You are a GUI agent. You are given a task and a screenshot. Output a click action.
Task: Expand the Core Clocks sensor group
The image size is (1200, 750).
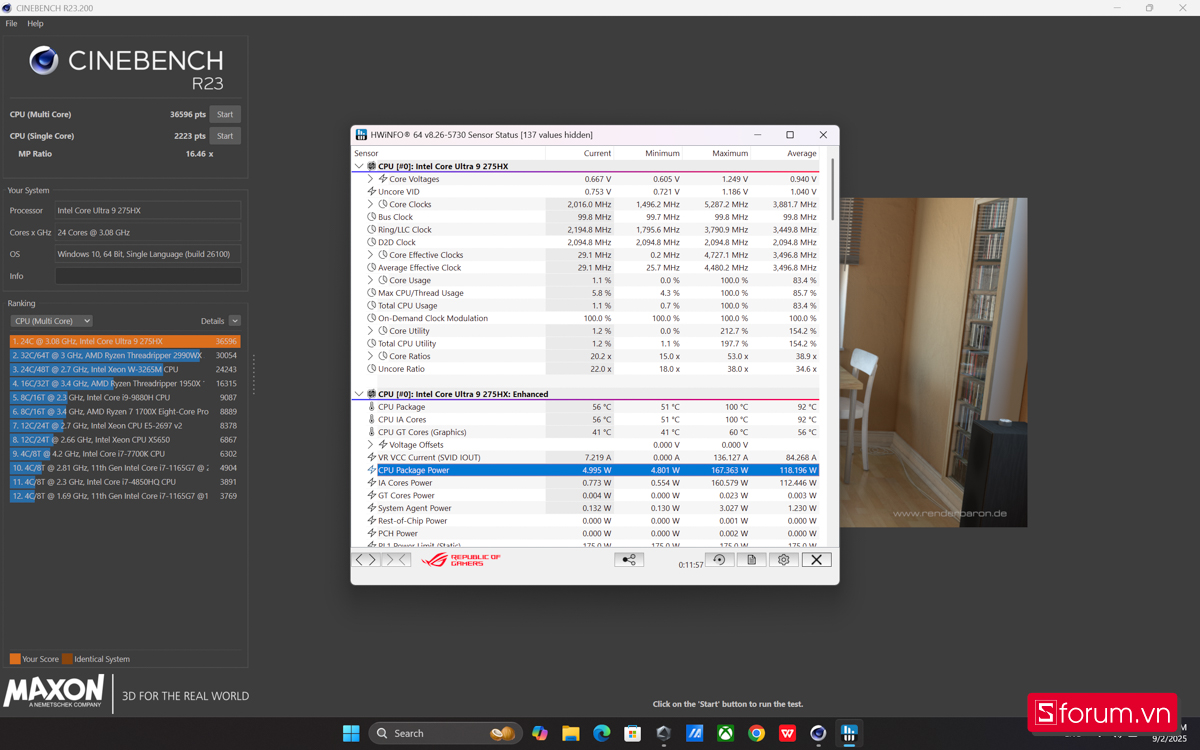tap(370, 204)
